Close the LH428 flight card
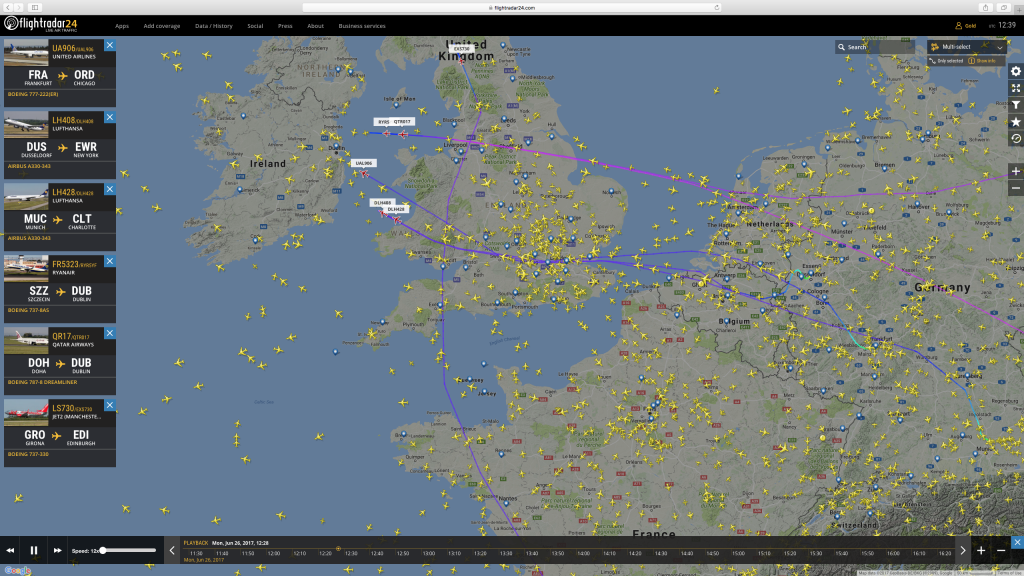 [110, 189]
